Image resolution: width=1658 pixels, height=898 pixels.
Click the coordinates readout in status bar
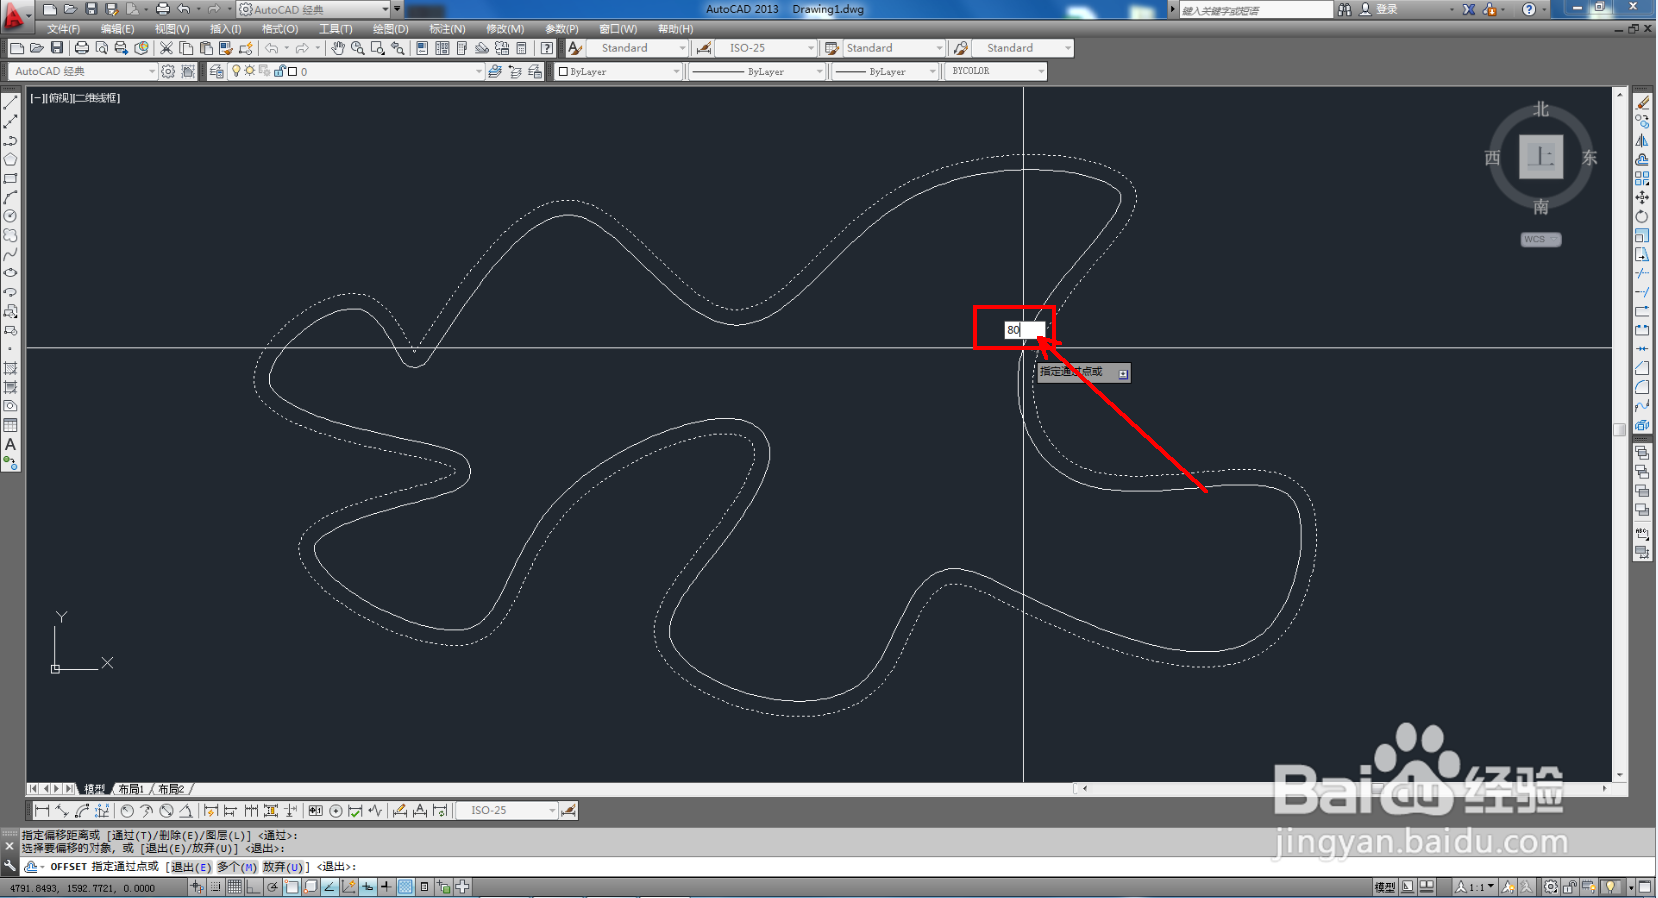[83, 888]
